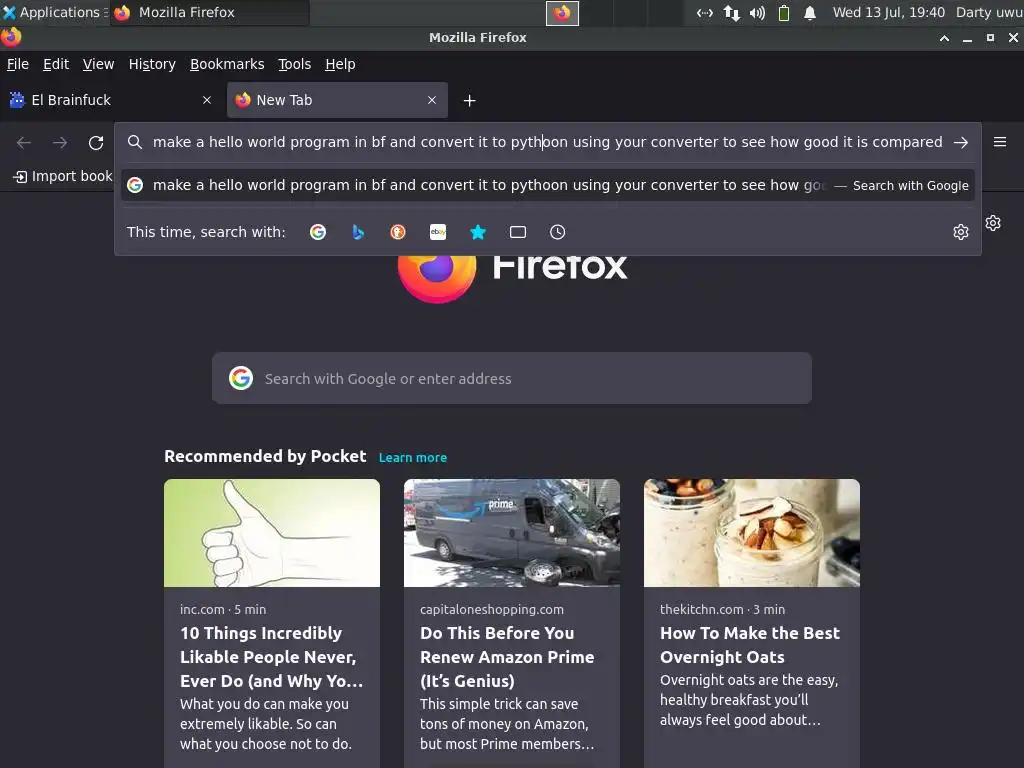Search in History clock icon
This screenshot has width=1024, height=768.
point(558,232)
